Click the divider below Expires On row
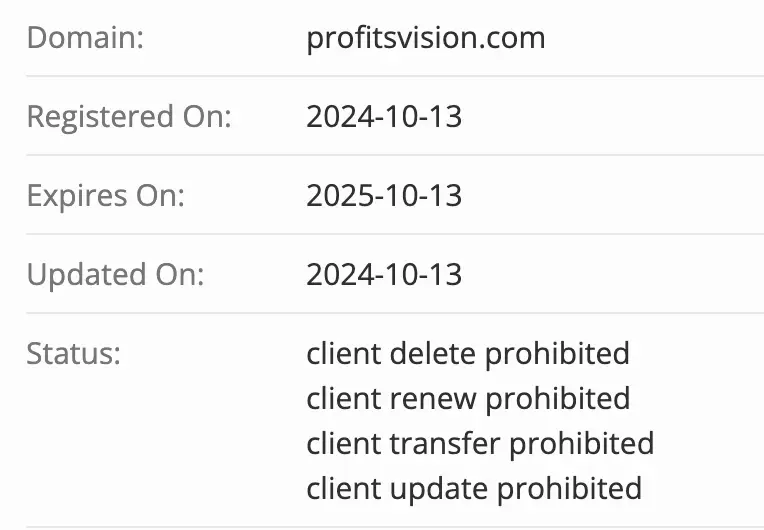 394,234
